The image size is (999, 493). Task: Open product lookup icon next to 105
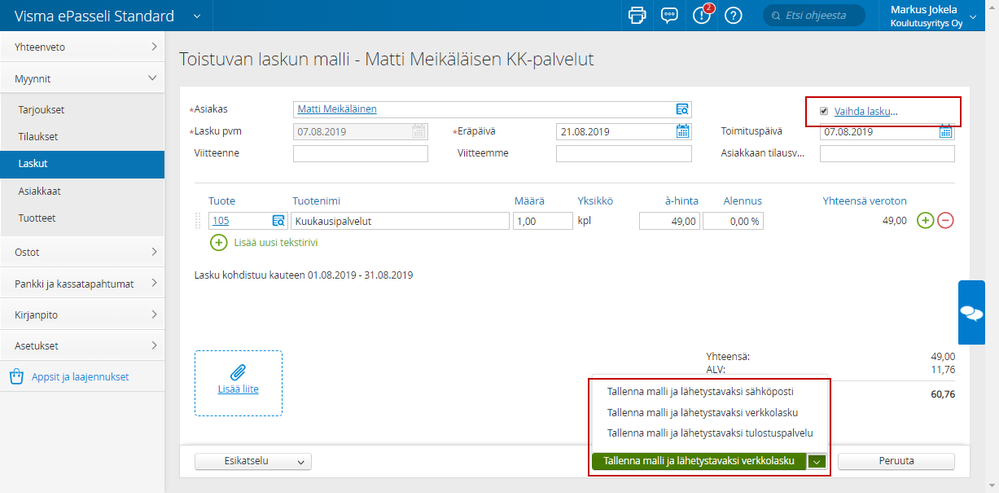(x=278, y=221)
